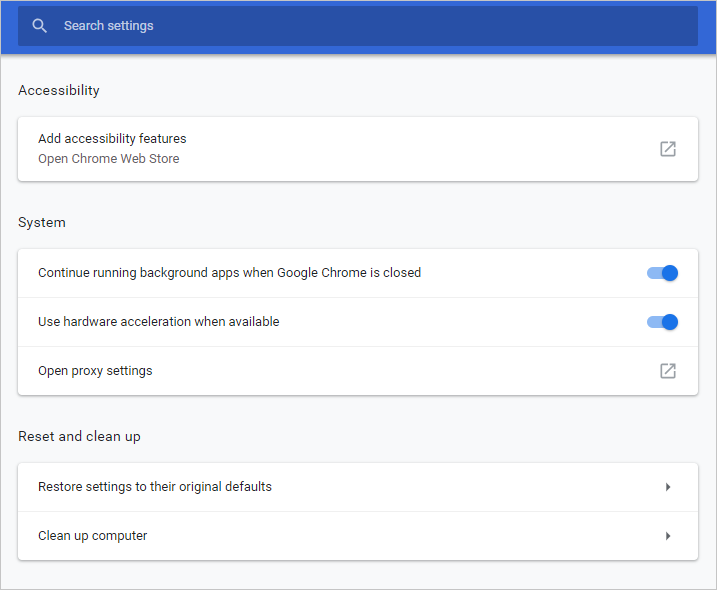
Task: Click the Open Chrome Web Store subtext
Action: pos(108,159)
